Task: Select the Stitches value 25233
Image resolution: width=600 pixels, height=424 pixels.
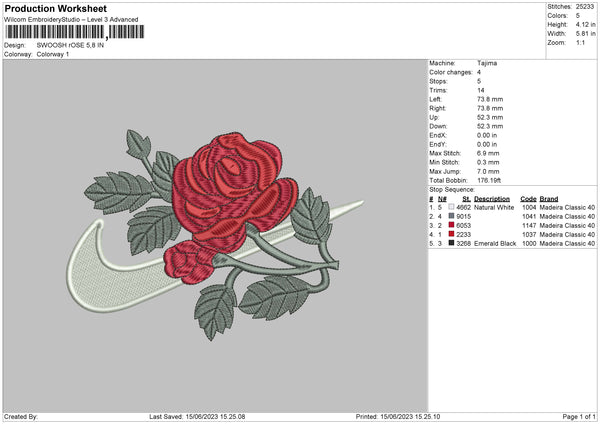Action: click(x=585, y=7)
